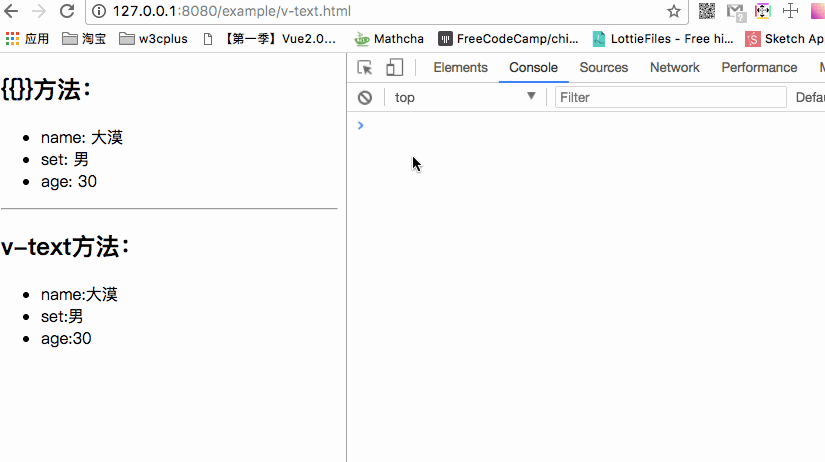The height and width of the screenshot is (462, 825).
Task: Click the text "name:大漠"
Action: (79, 294)
